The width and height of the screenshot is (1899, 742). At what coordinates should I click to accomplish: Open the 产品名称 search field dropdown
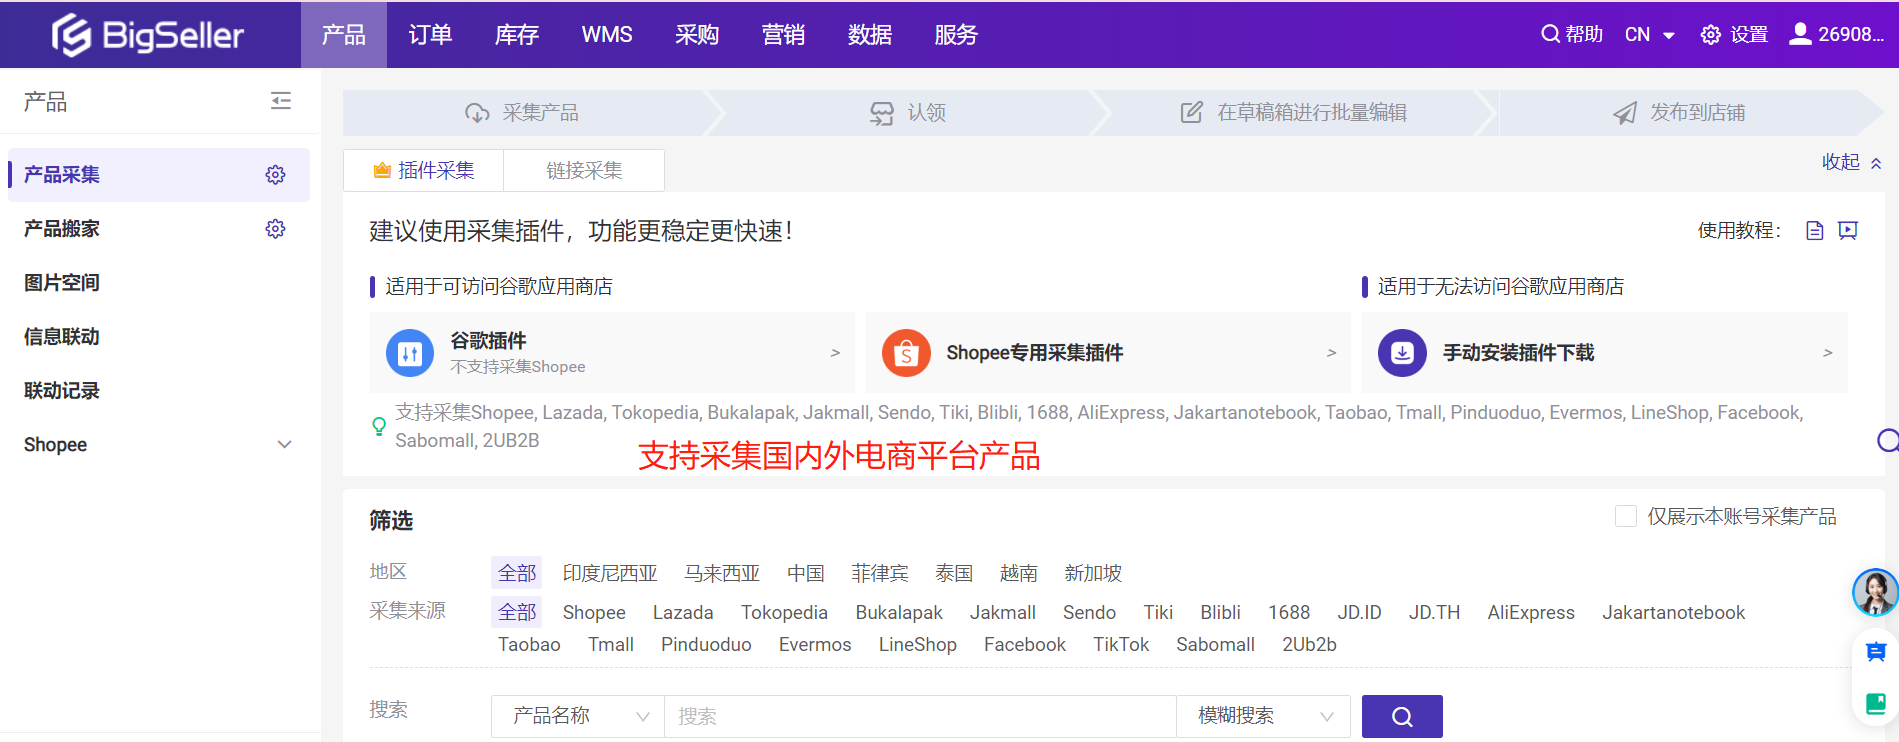[578, 716]
